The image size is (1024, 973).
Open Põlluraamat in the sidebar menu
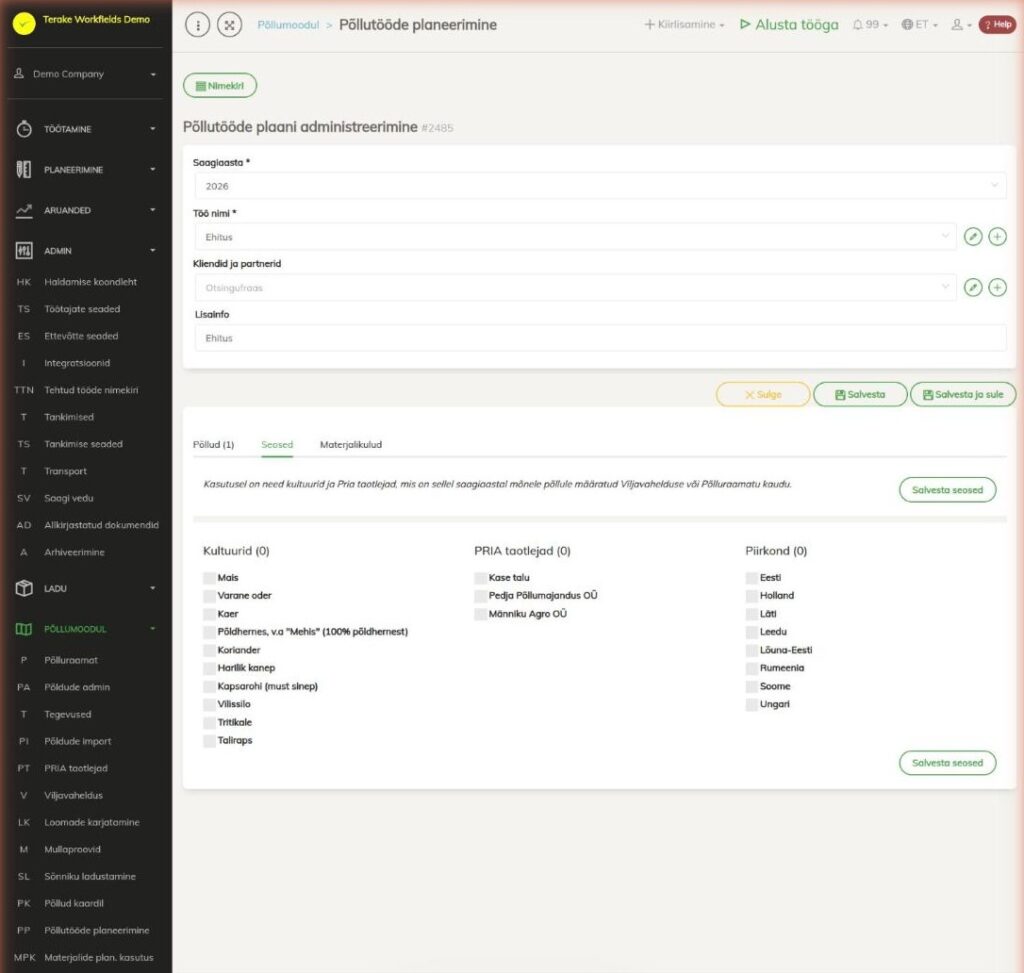click(71, 660)
